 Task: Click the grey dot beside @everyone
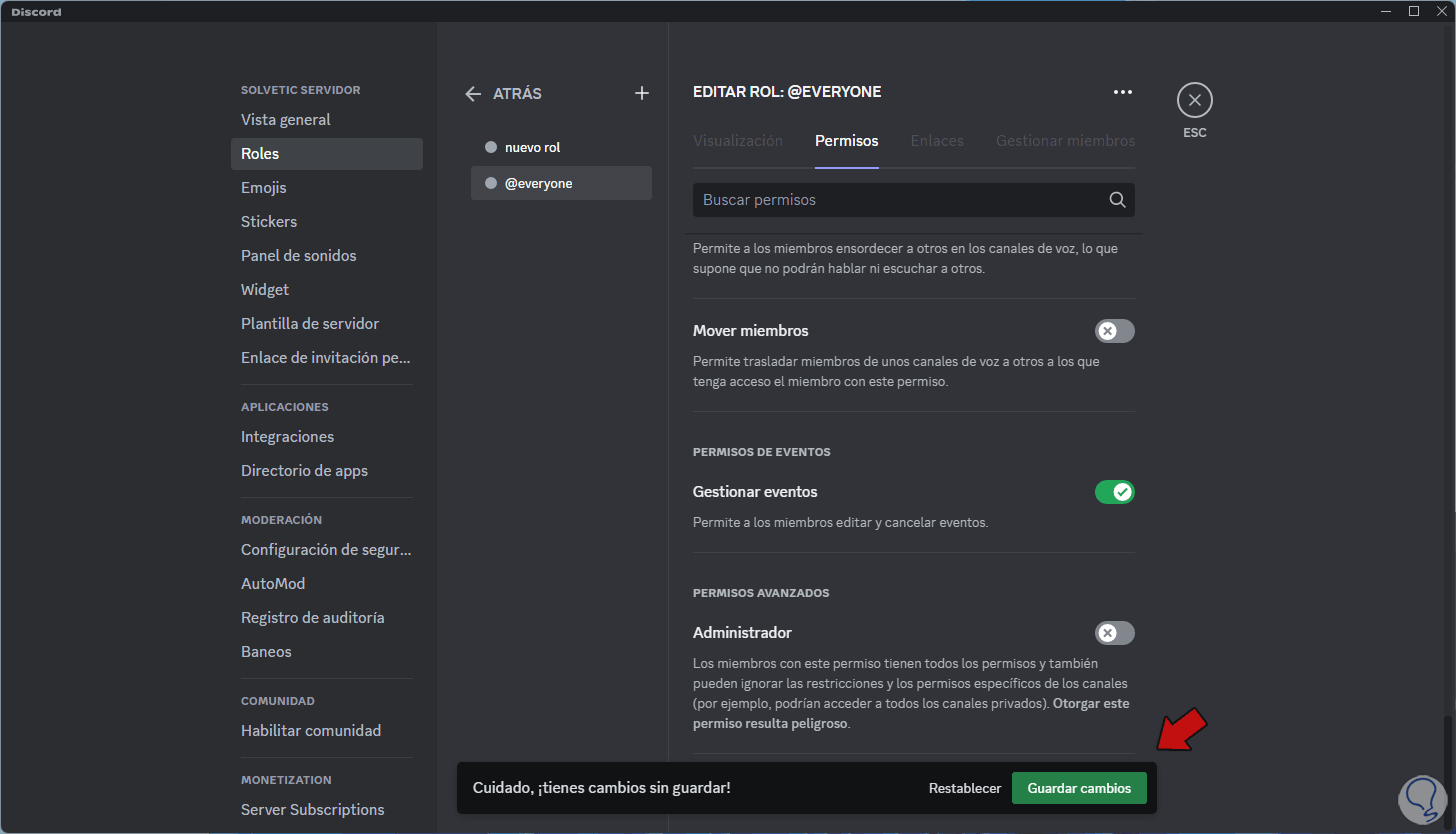tap(490, 183)
